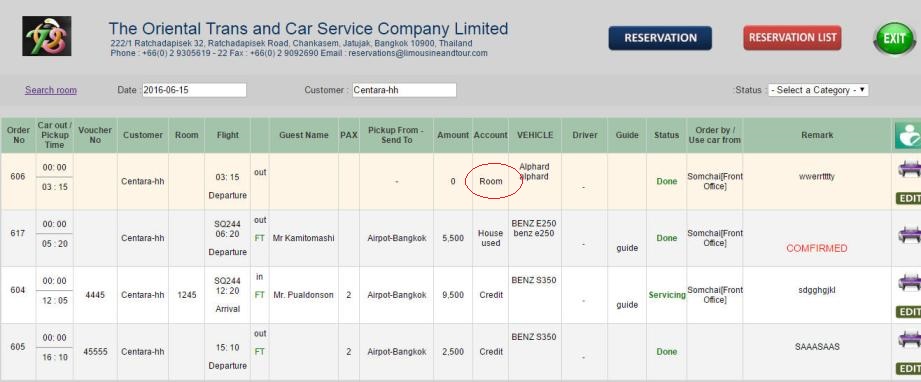
Task: Click the green EXIT icon
Action: [x=895, y=39]
